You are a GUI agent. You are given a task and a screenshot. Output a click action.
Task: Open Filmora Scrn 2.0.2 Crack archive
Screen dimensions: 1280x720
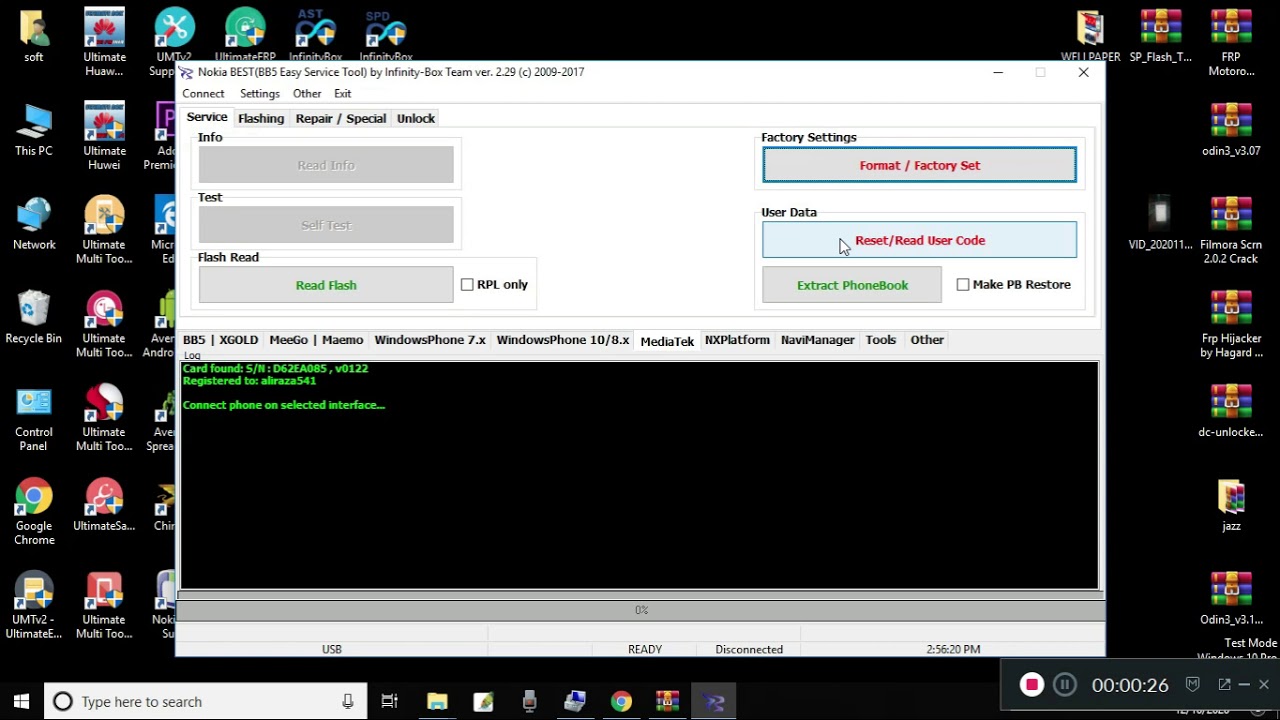point(1231,230)
